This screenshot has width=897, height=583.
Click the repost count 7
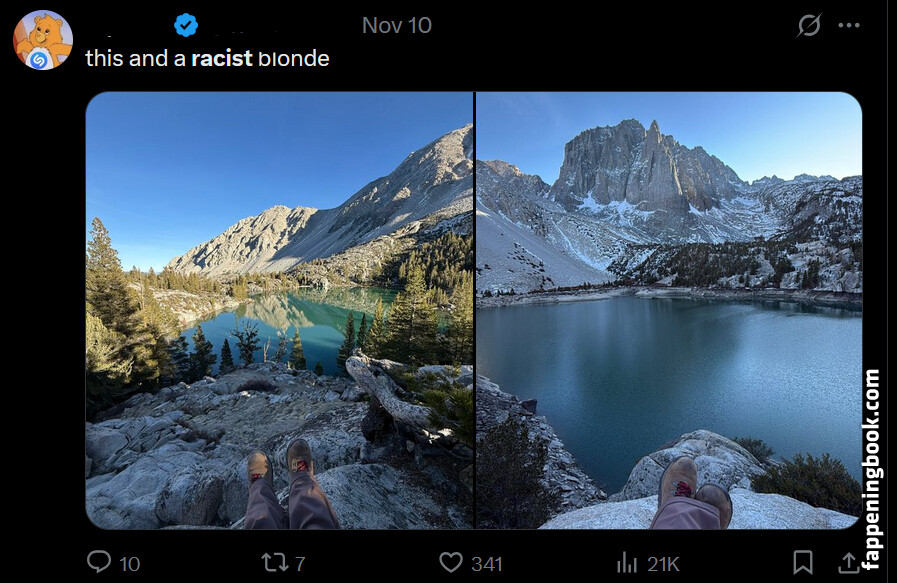click(x=300, y=564)
